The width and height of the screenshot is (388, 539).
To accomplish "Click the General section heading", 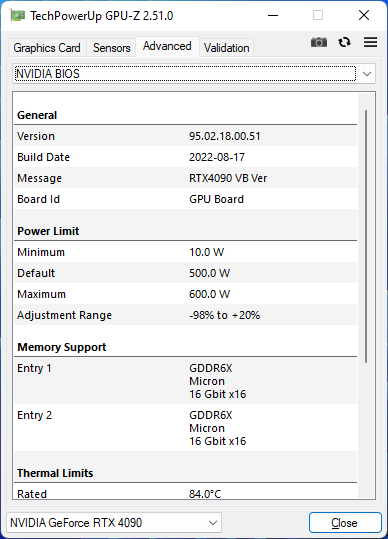I will 37,115.
